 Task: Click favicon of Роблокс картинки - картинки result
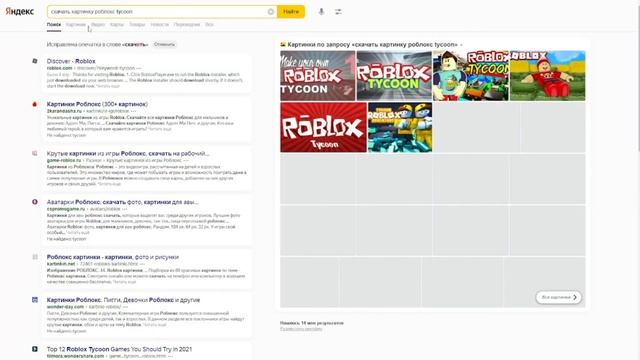coord(35,257)
